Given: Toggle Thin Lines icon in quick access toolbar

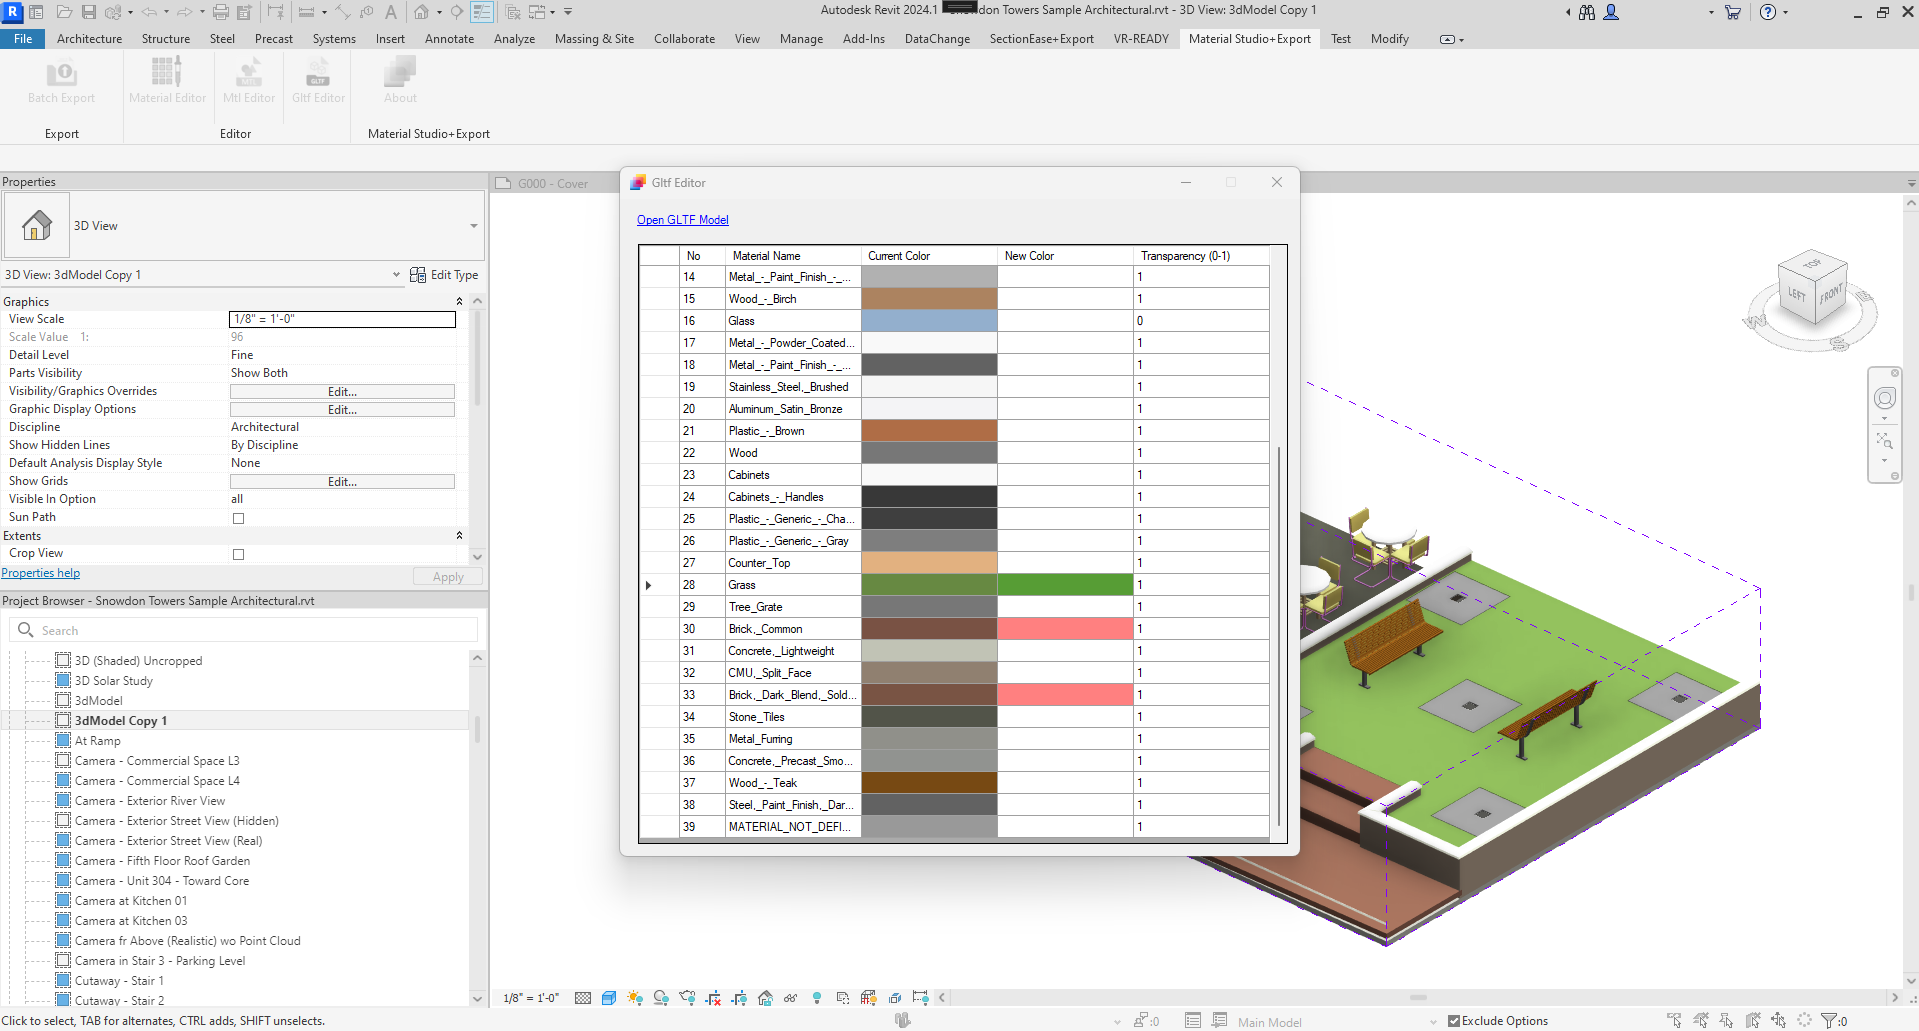Looking at the screenshot, I should pyautogui.click(x=482, y=12).
